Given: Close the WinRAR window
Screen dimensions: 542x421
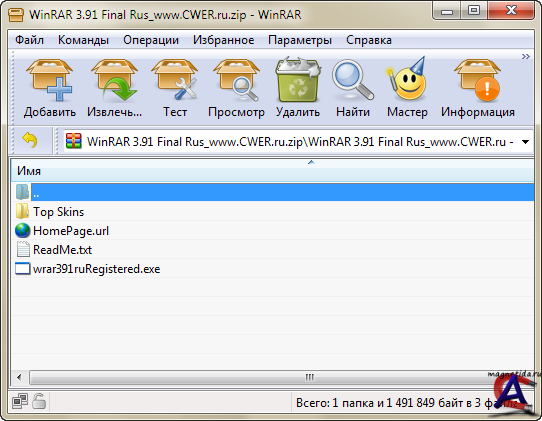Looking at the screenshot, I should tap(511, 11).
